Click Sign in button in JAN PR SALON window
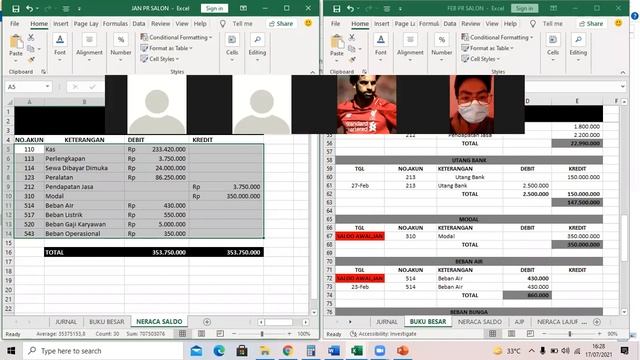The height and width of the screenshot is (360, 640). point(214,9)
